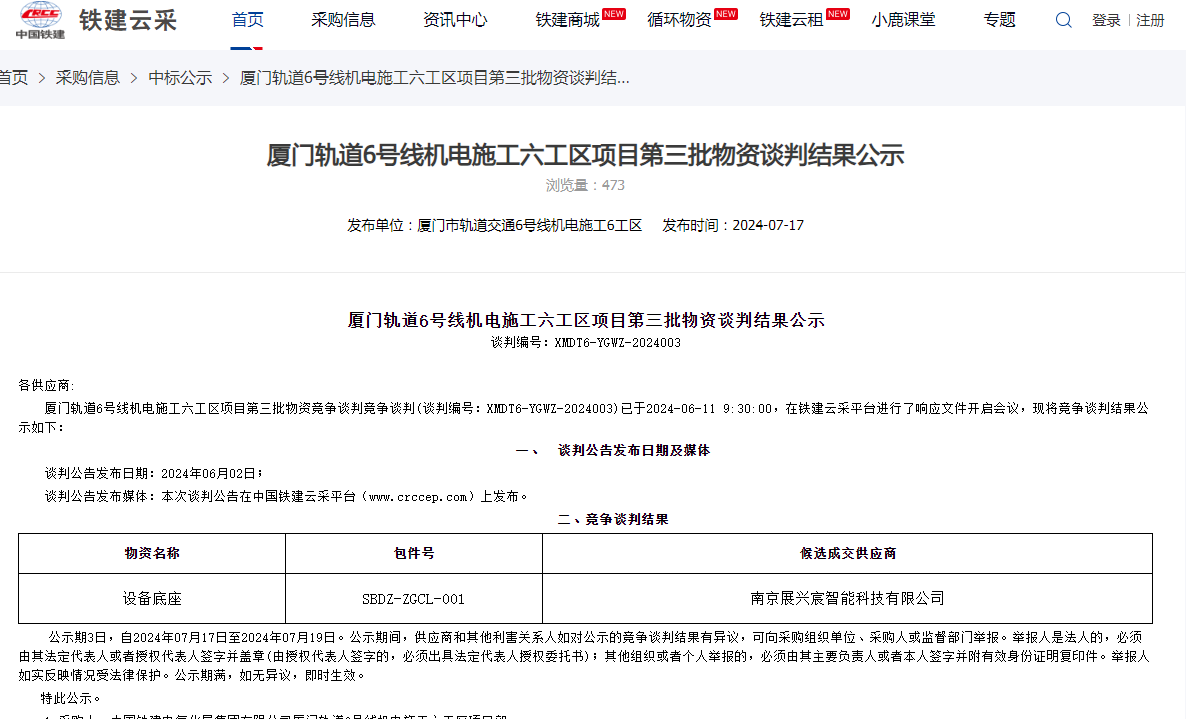This screenshot has width=1186, height=719.
Task: Click the 包件号 table header
Action: click(414, 553)
